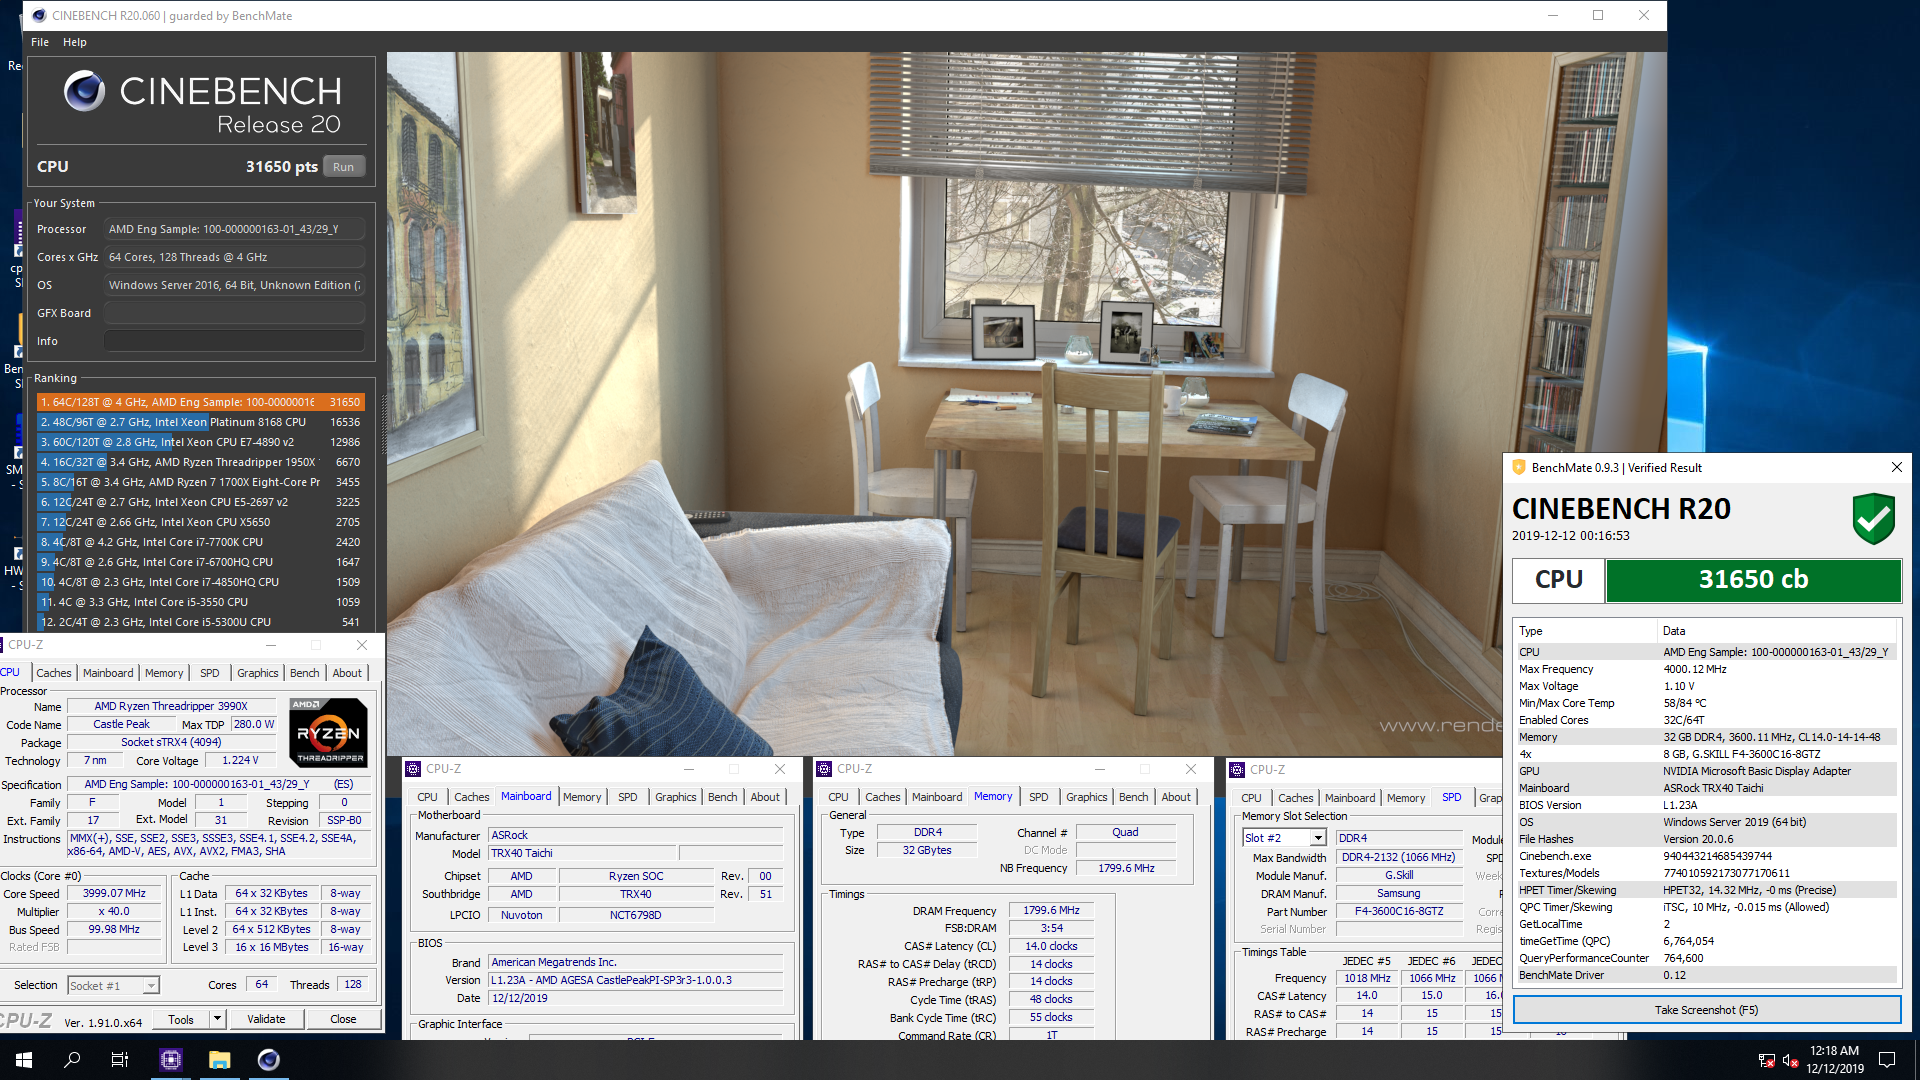Click the DRAM Frequency 1799.6 MHz value

(x=1051, y=910)
